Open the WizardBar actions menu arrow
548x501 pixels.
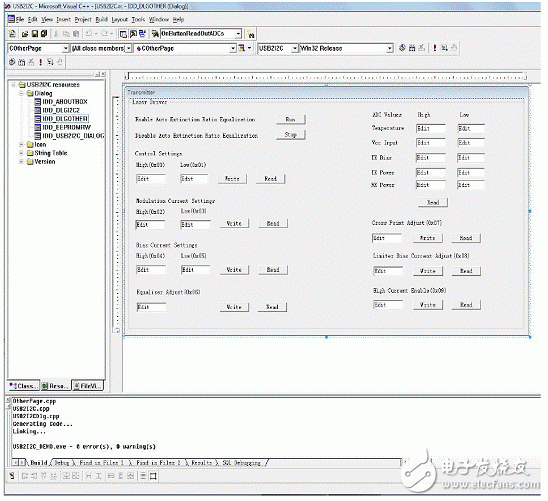[249, 48]
